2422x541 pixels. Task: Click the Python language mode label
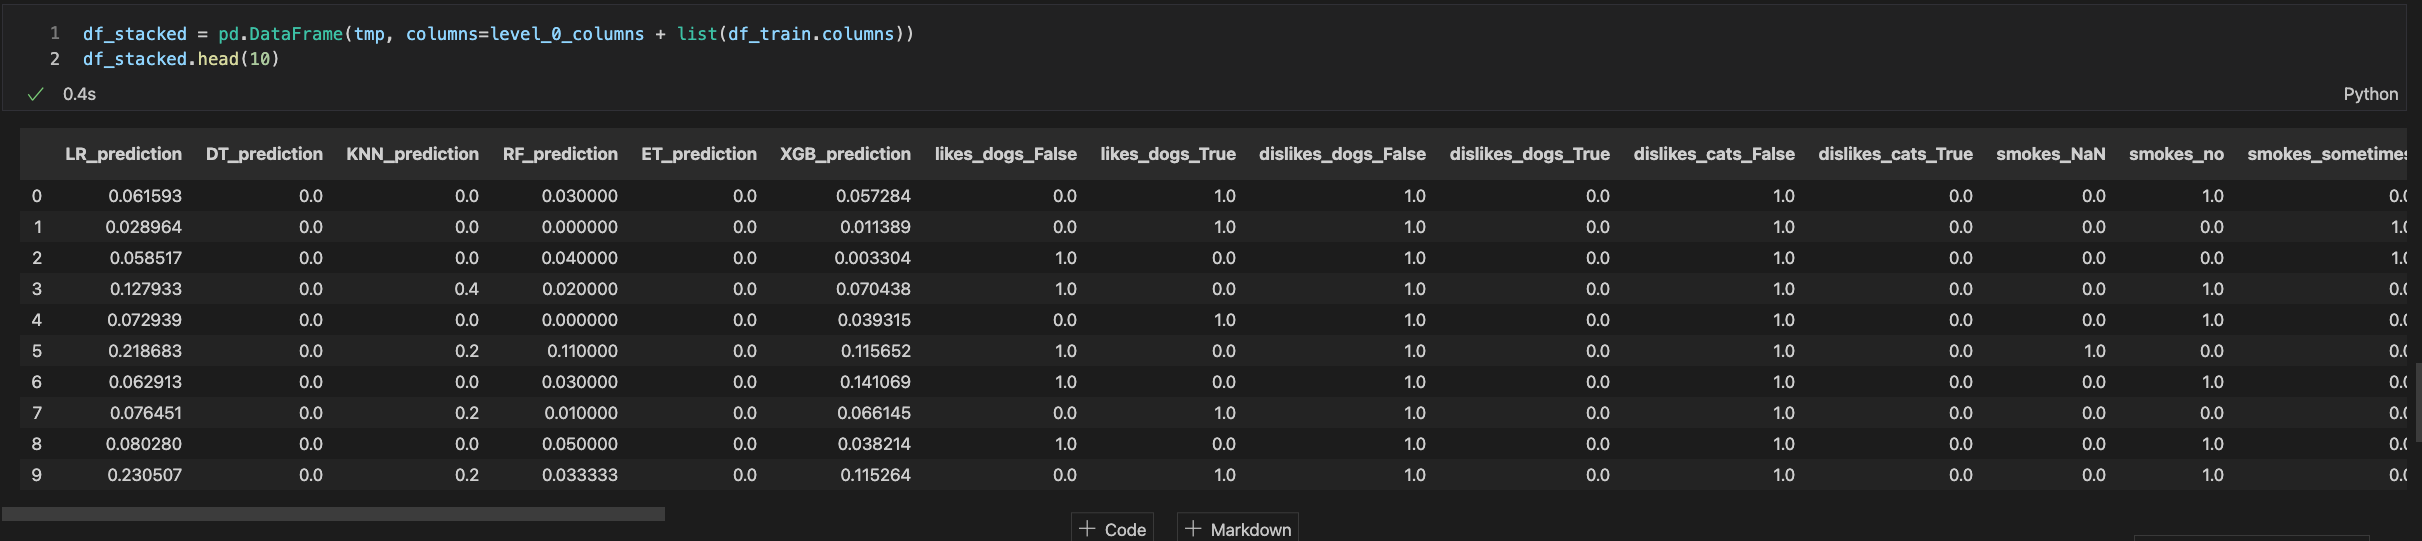(2370, 94)
